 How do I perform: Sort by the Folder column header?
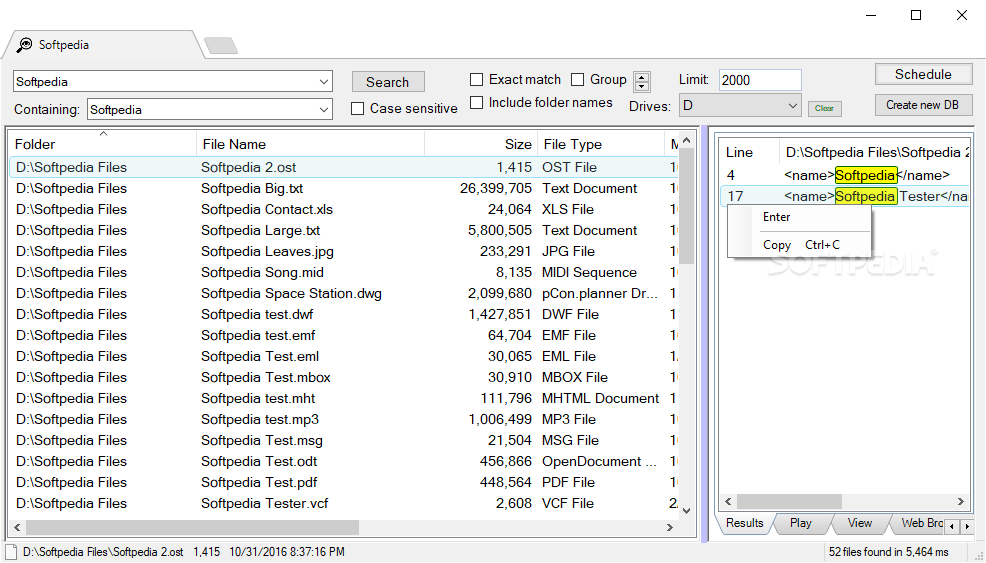tap(102, 144)
